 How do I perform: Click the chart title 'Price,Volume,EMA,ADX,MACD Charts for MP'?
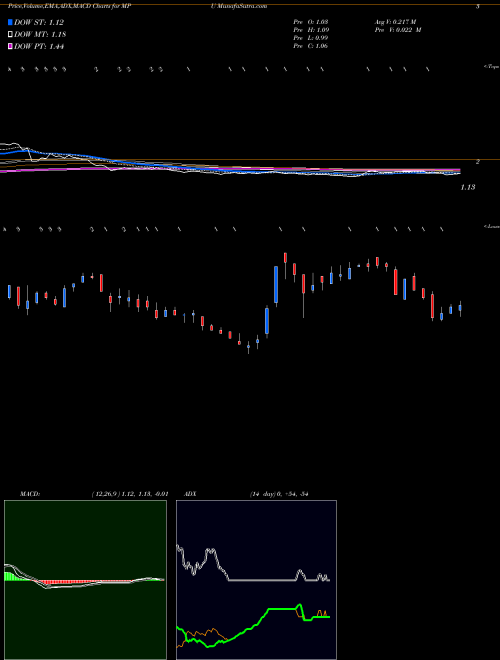click(70, 6)
